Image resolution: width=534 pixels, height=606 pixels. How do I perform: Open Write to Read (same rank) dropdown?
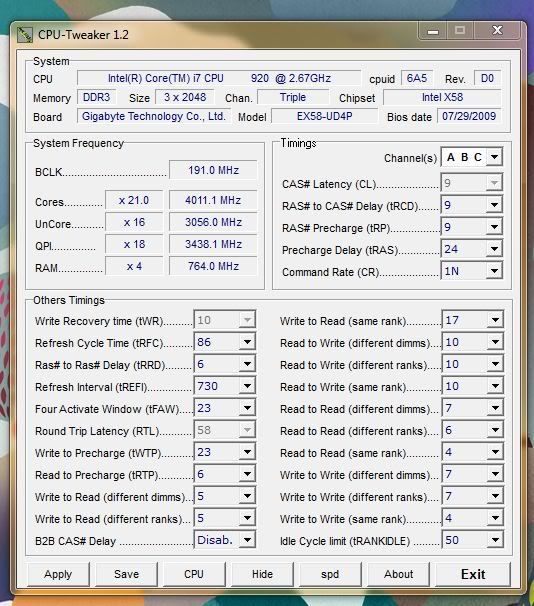point(473,320)
